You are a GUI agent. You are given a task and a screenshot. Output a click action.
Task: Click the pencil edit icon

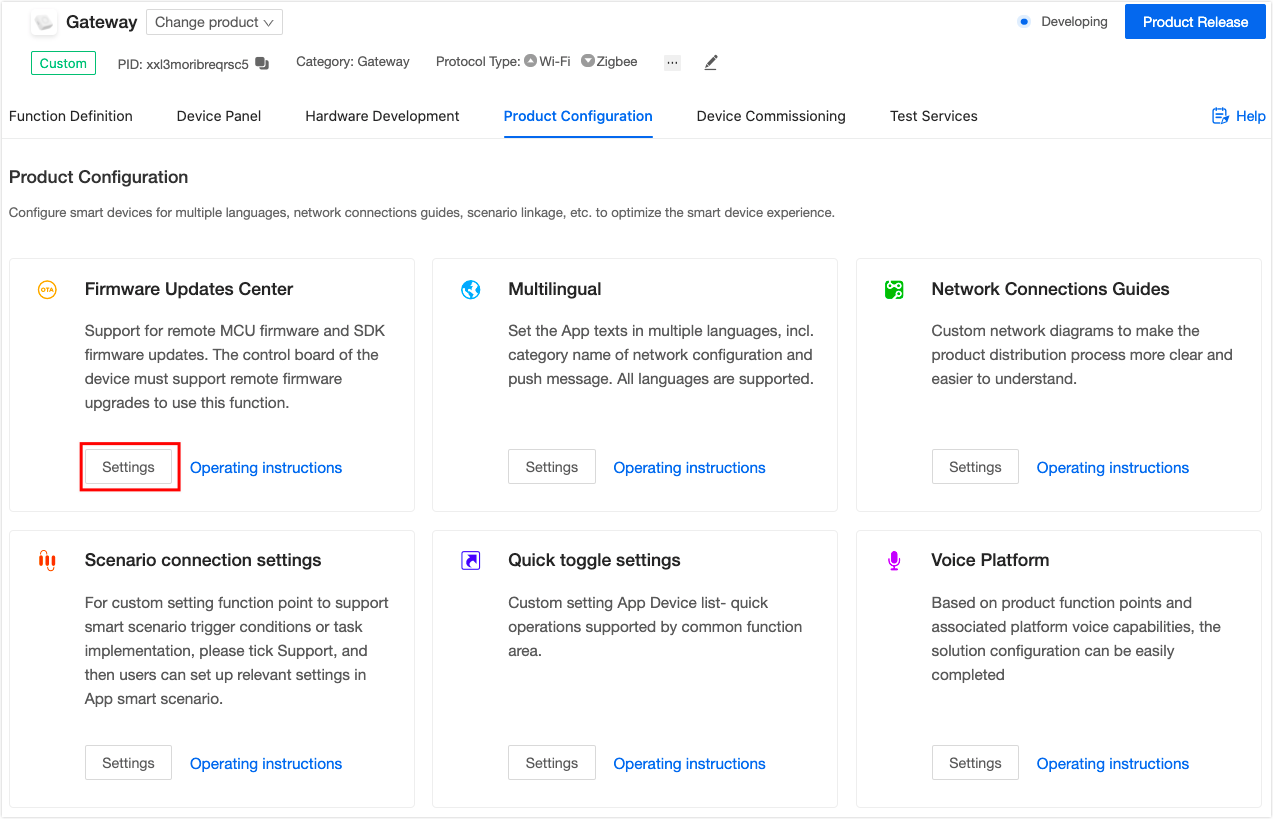pos(711,62)
